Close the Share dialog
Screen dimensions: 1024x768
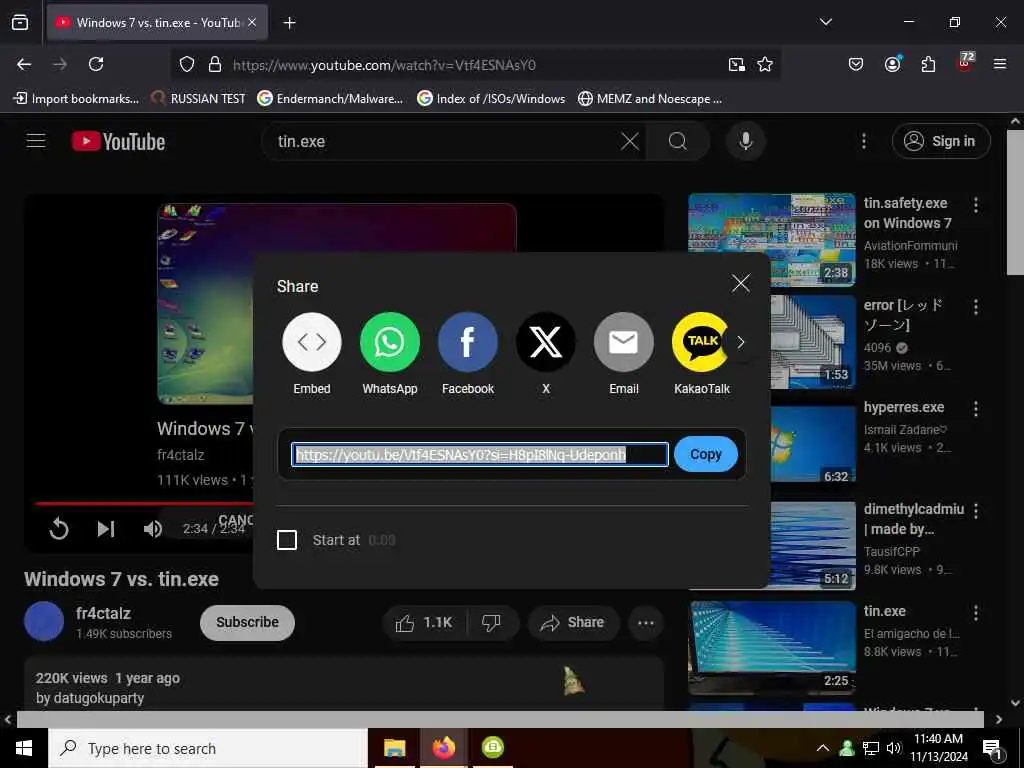[x=741, y=283]
